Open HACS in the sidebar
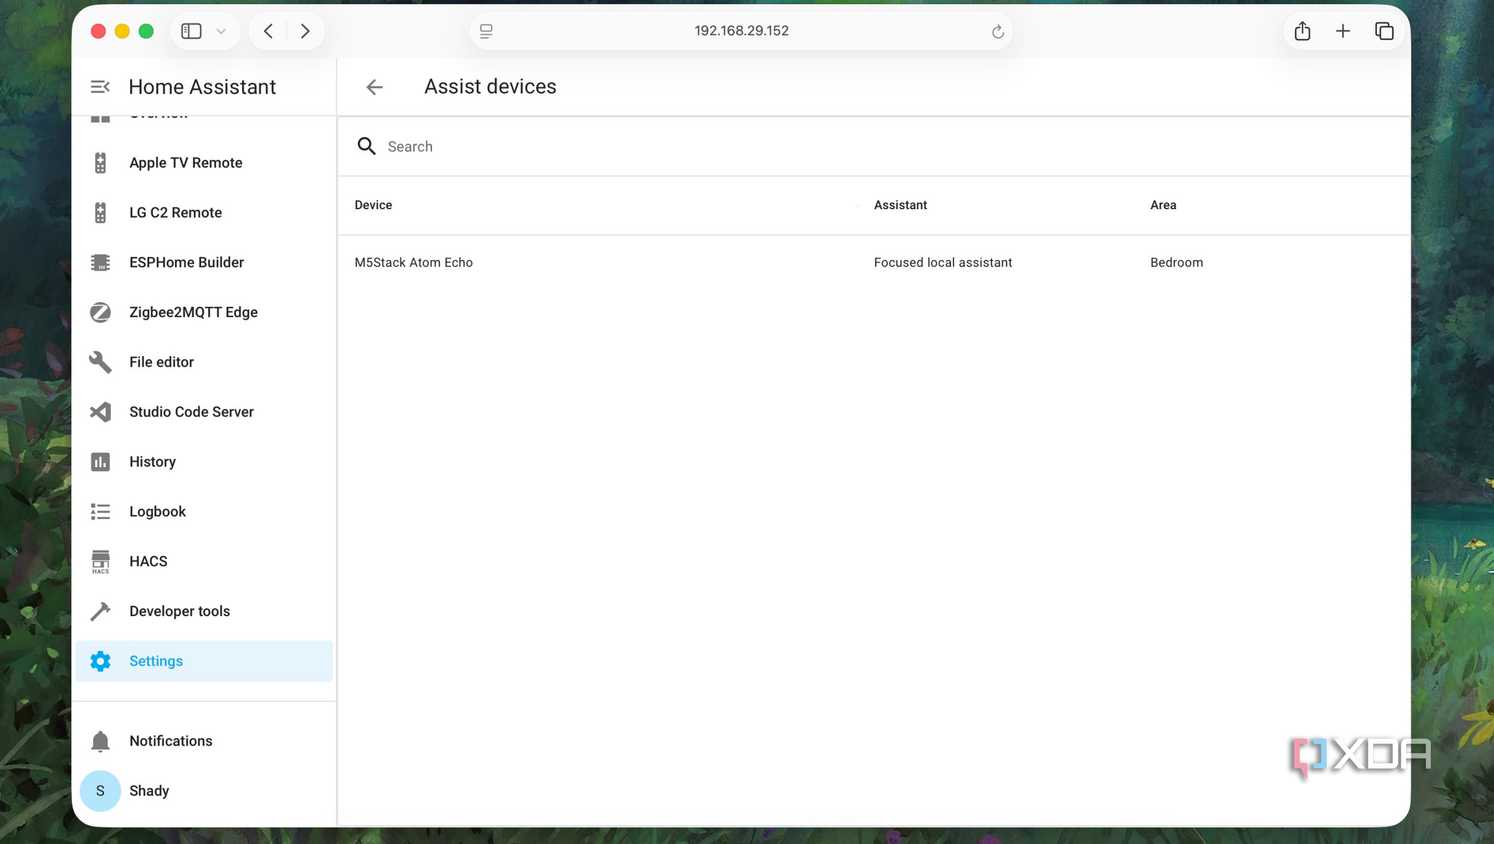This screenshot has height=844, width=1494. pos(204,562)
